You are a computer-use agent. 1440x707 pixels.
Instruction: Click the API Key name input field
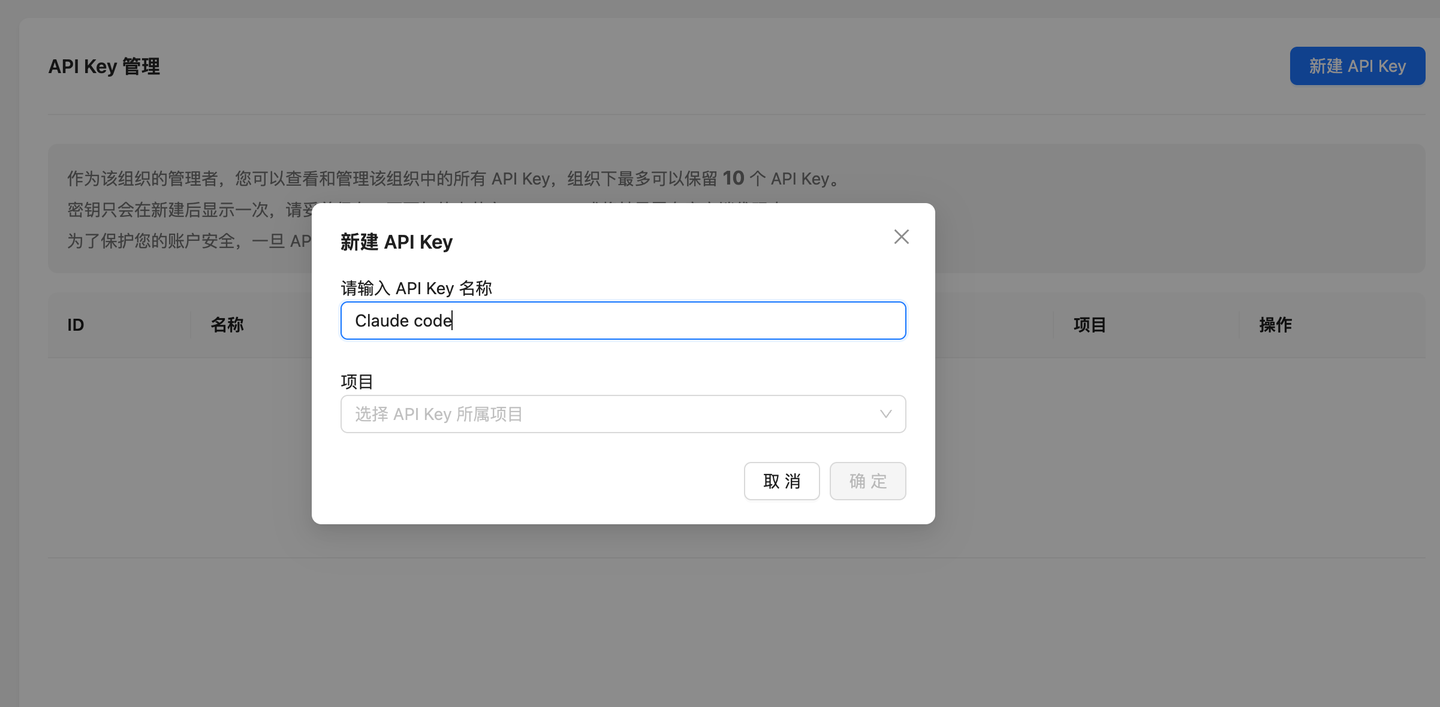[623, 321]
